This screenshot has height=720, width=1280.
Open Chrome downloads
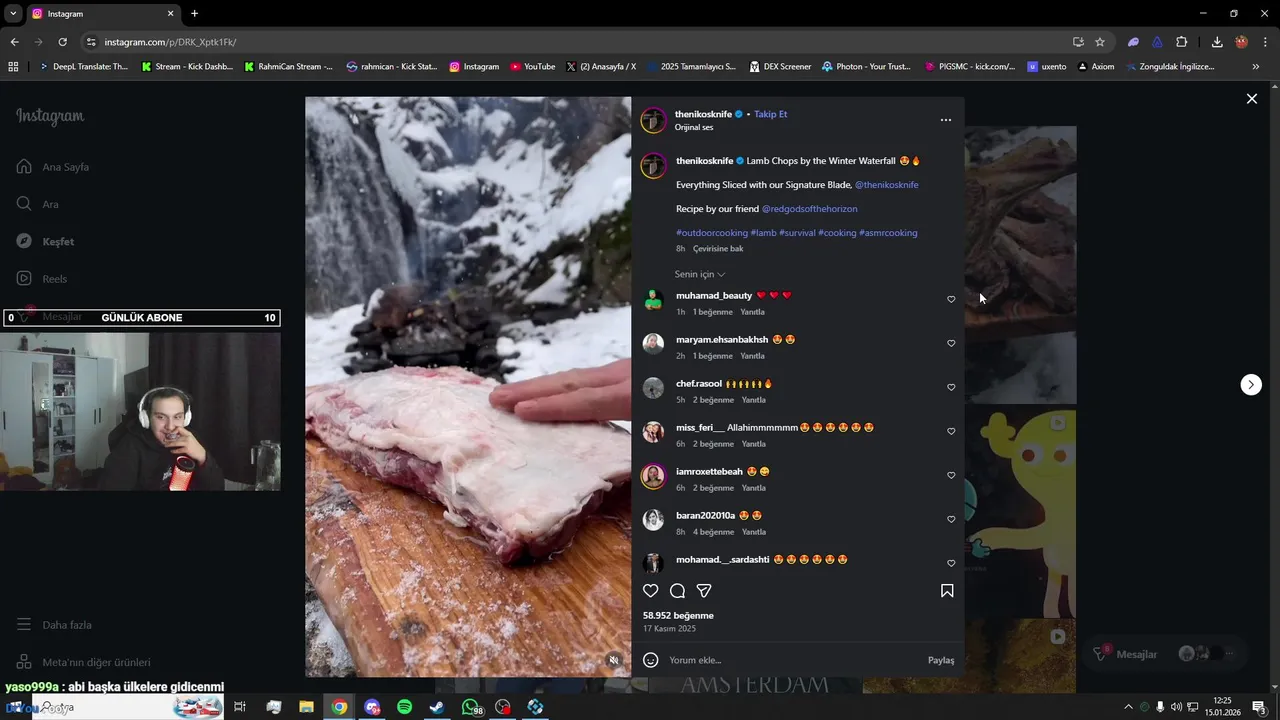(1217, 42)
